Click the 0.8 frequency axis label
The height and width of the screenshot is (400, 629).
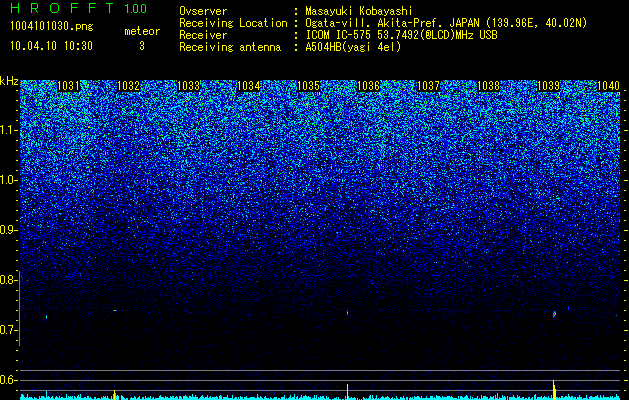click(x=8, y=280)
